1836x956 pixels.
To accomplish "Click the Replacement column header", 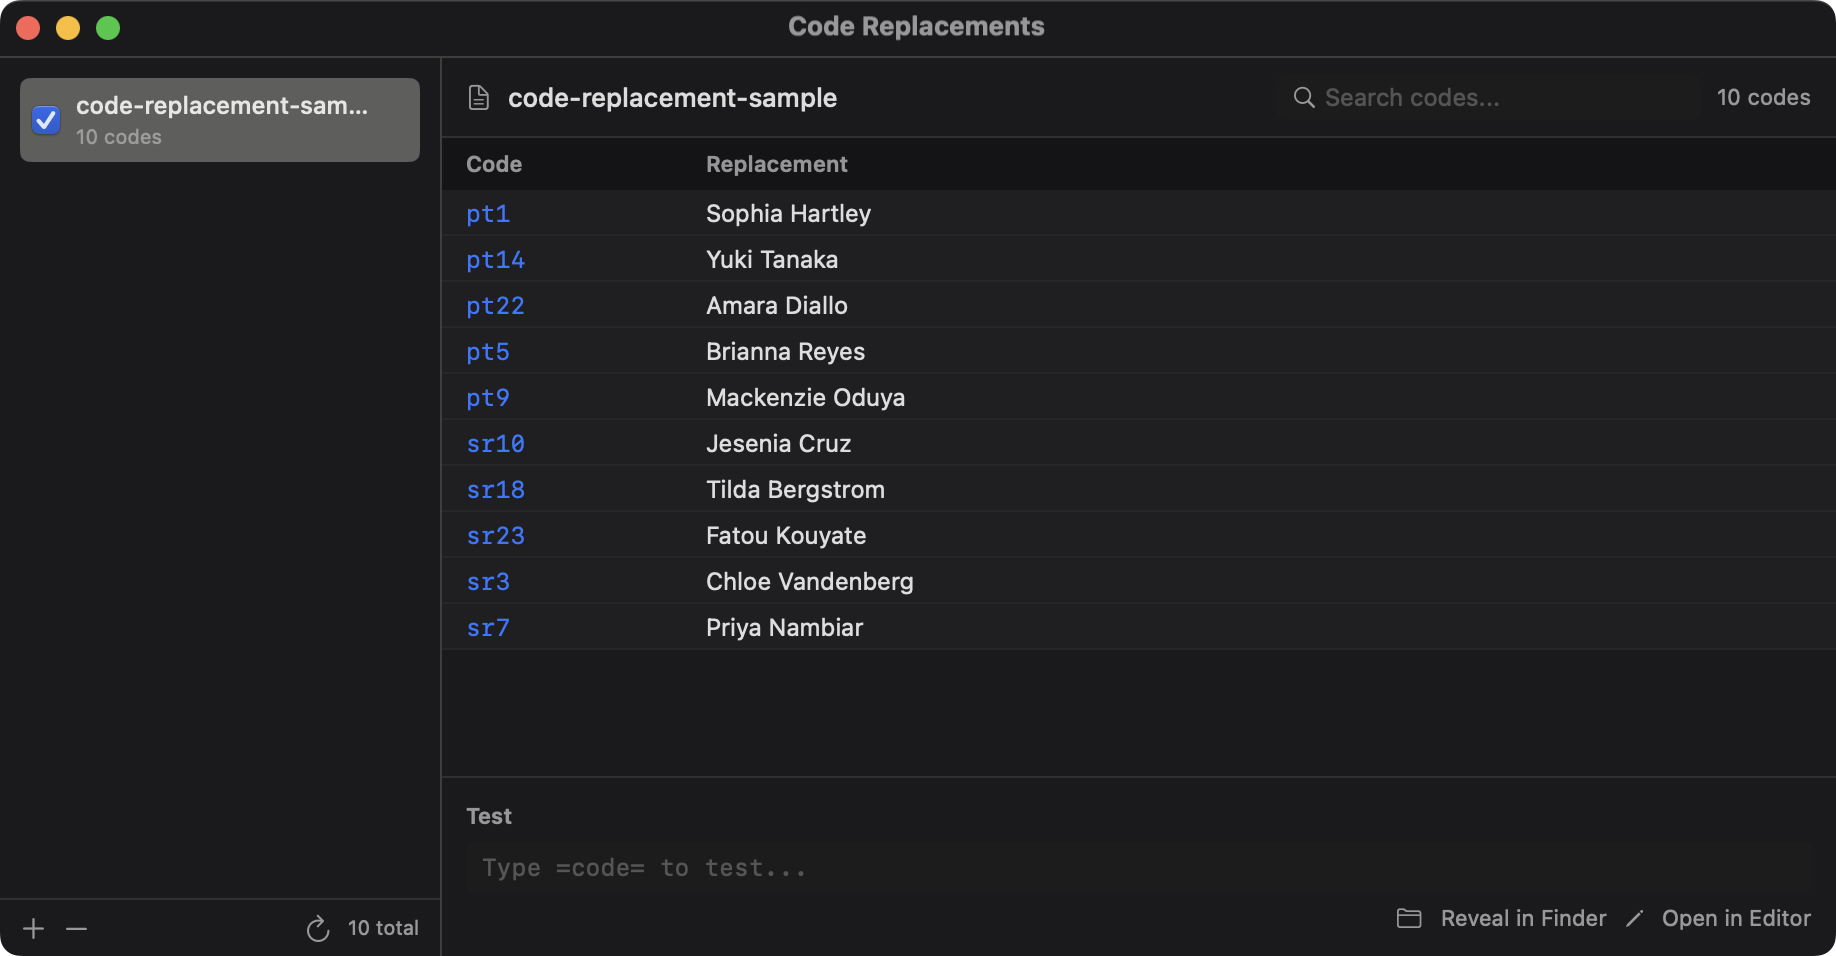I will click(x=777, y=164).
